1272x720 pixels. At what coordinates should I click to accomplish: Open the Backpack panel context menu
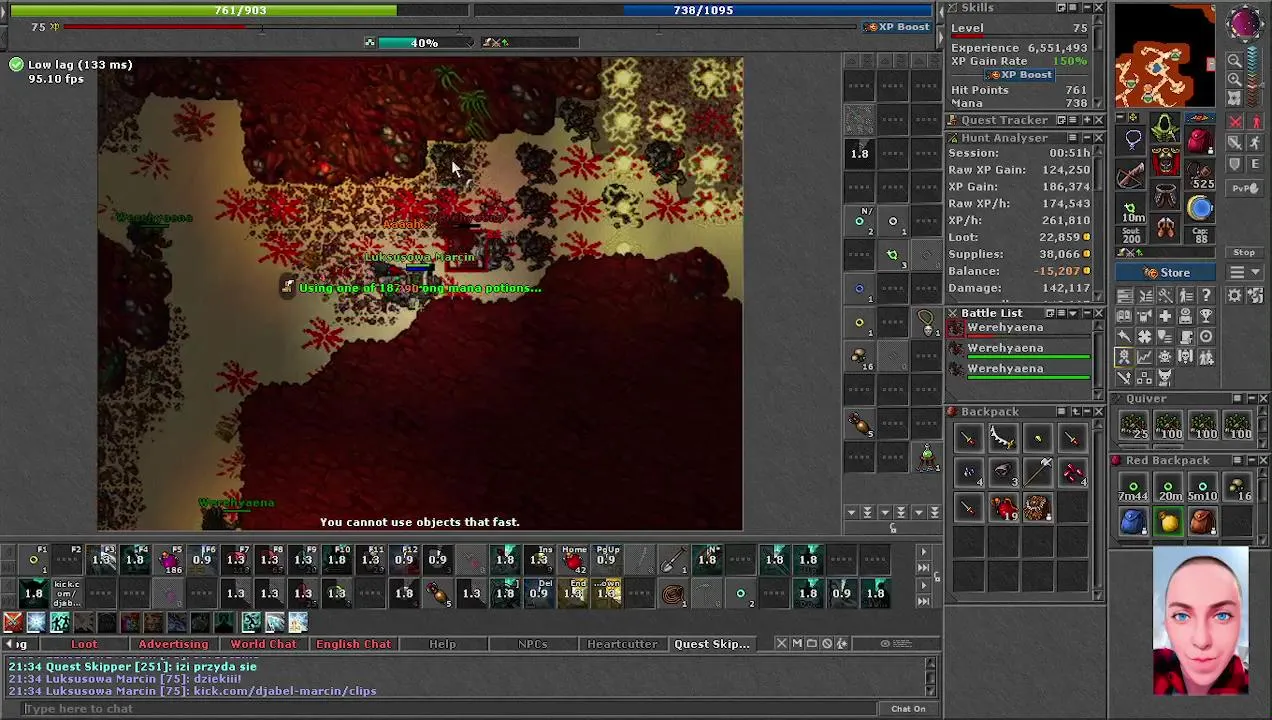[1061, 411]
